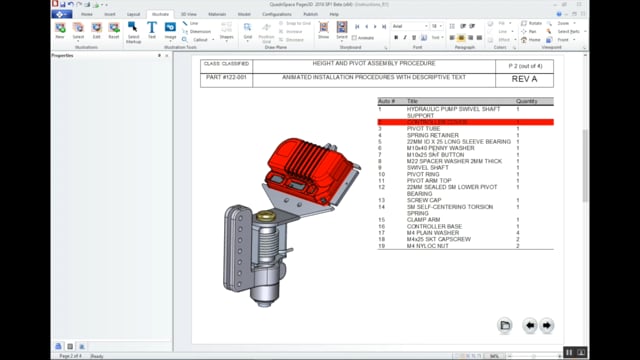
Task: Go to previous storyboard step
Action: (x=367, y=27)
